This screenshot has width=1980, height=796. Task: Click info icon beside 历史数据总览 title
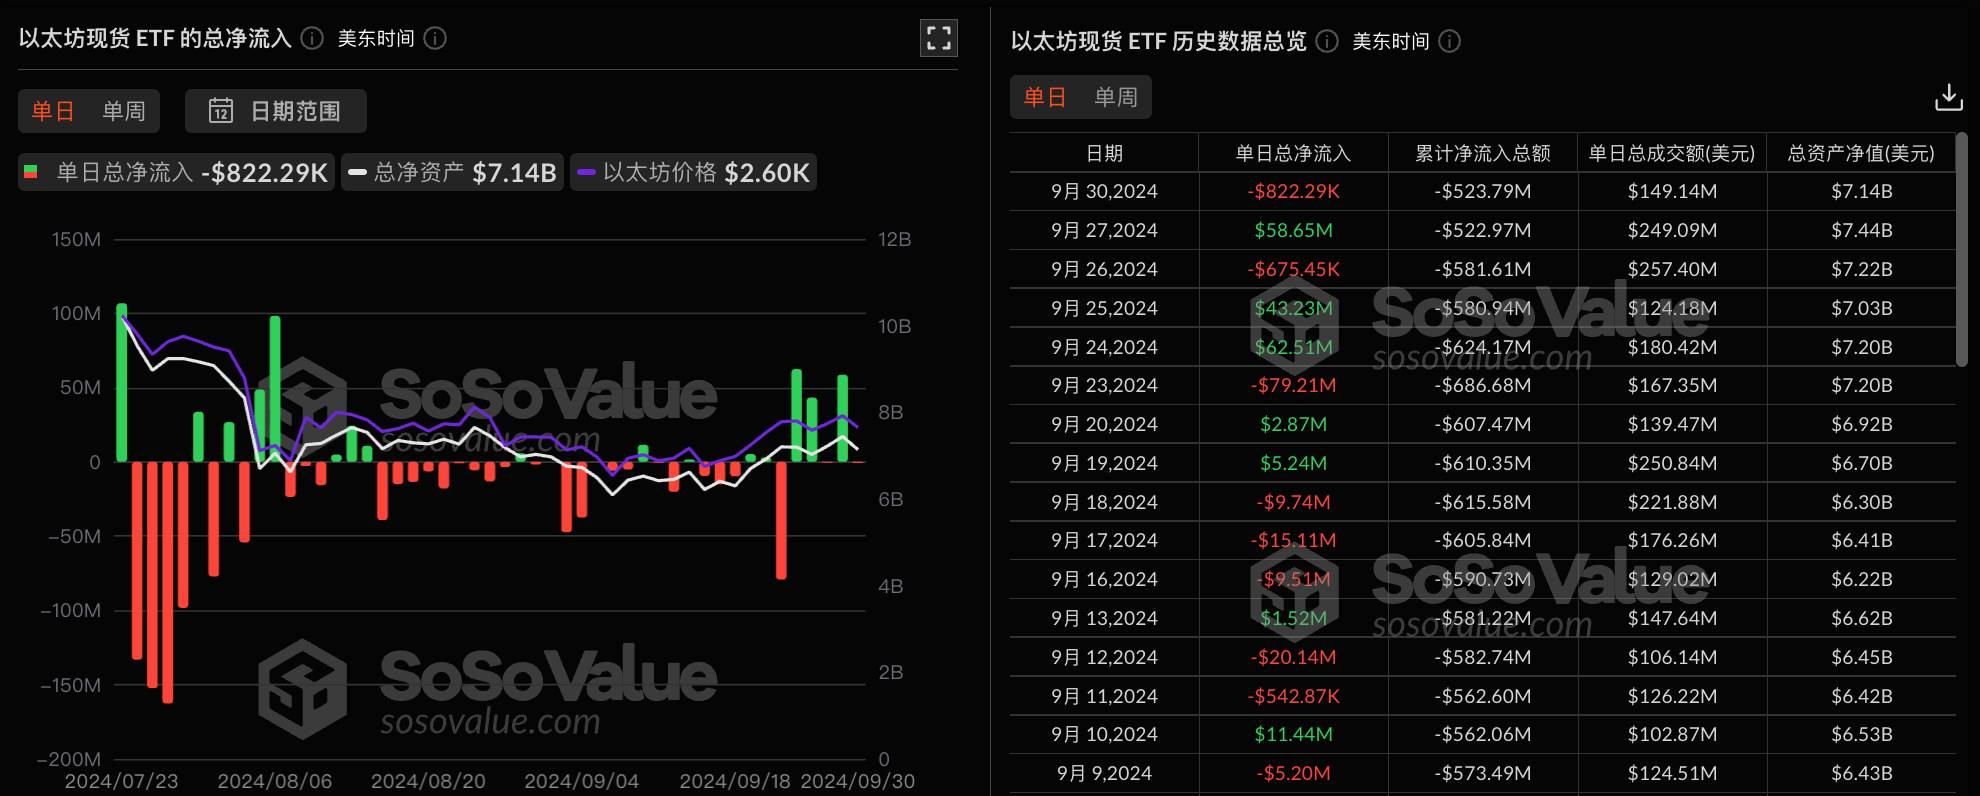[x=1327, y=41]
